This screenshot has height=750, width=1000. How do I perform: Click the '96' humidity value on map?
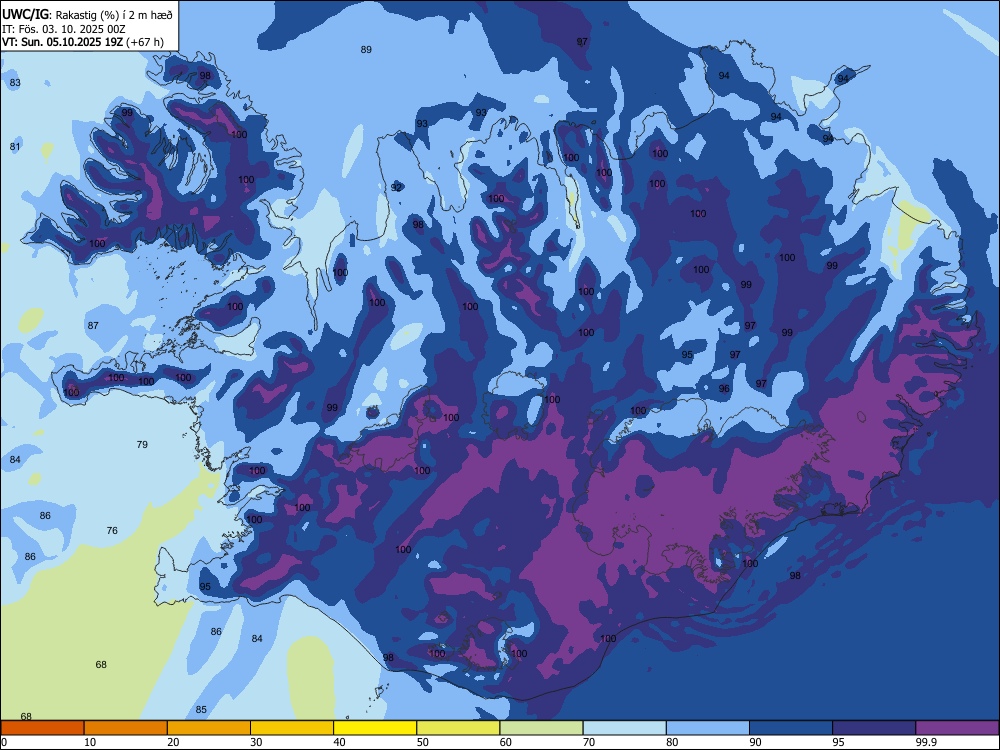[724, 388]
